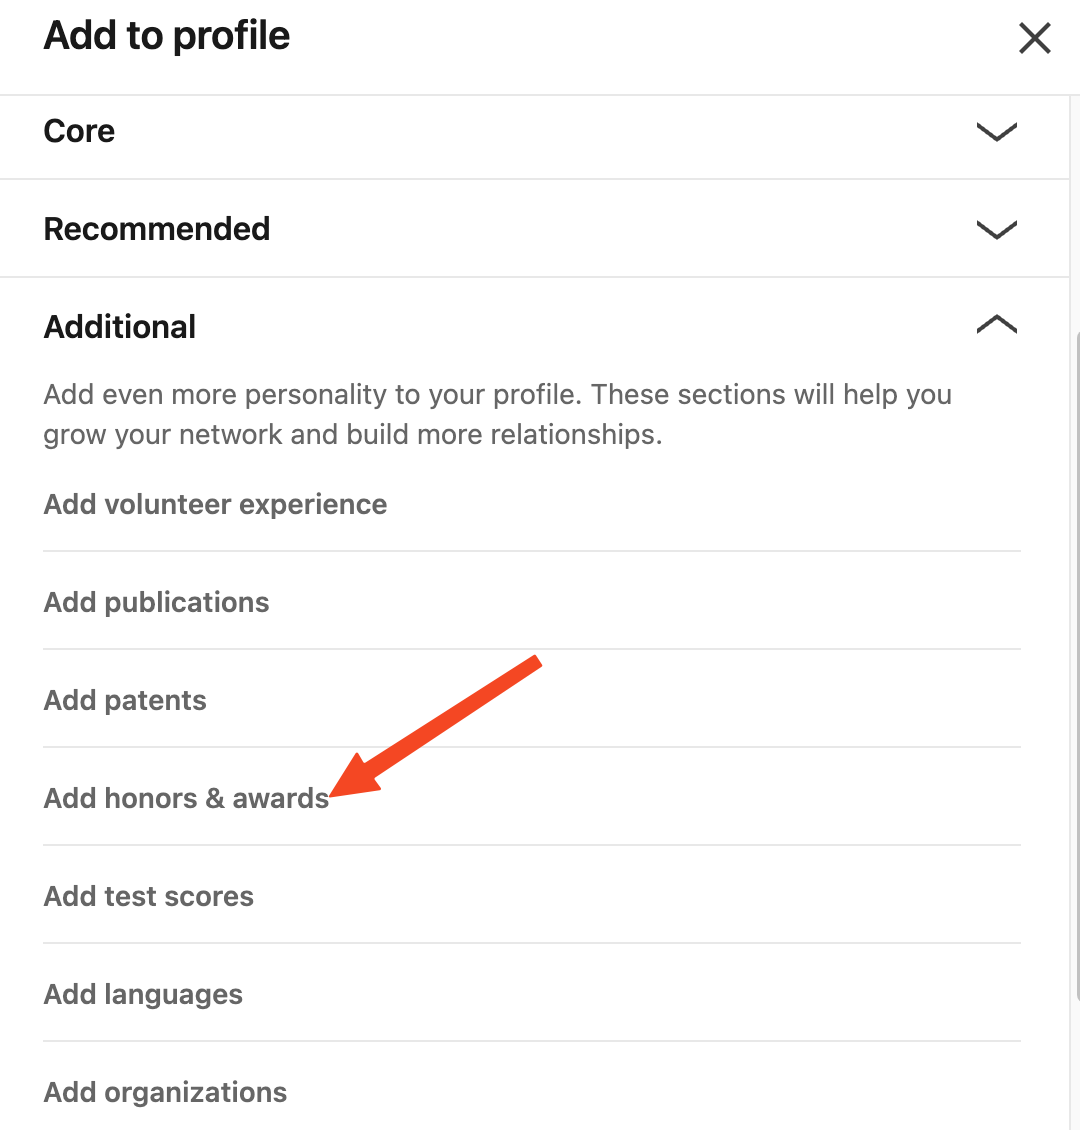Select Add patents option
This screenshot has height=1130, width=1080.
tap(125, 700)
